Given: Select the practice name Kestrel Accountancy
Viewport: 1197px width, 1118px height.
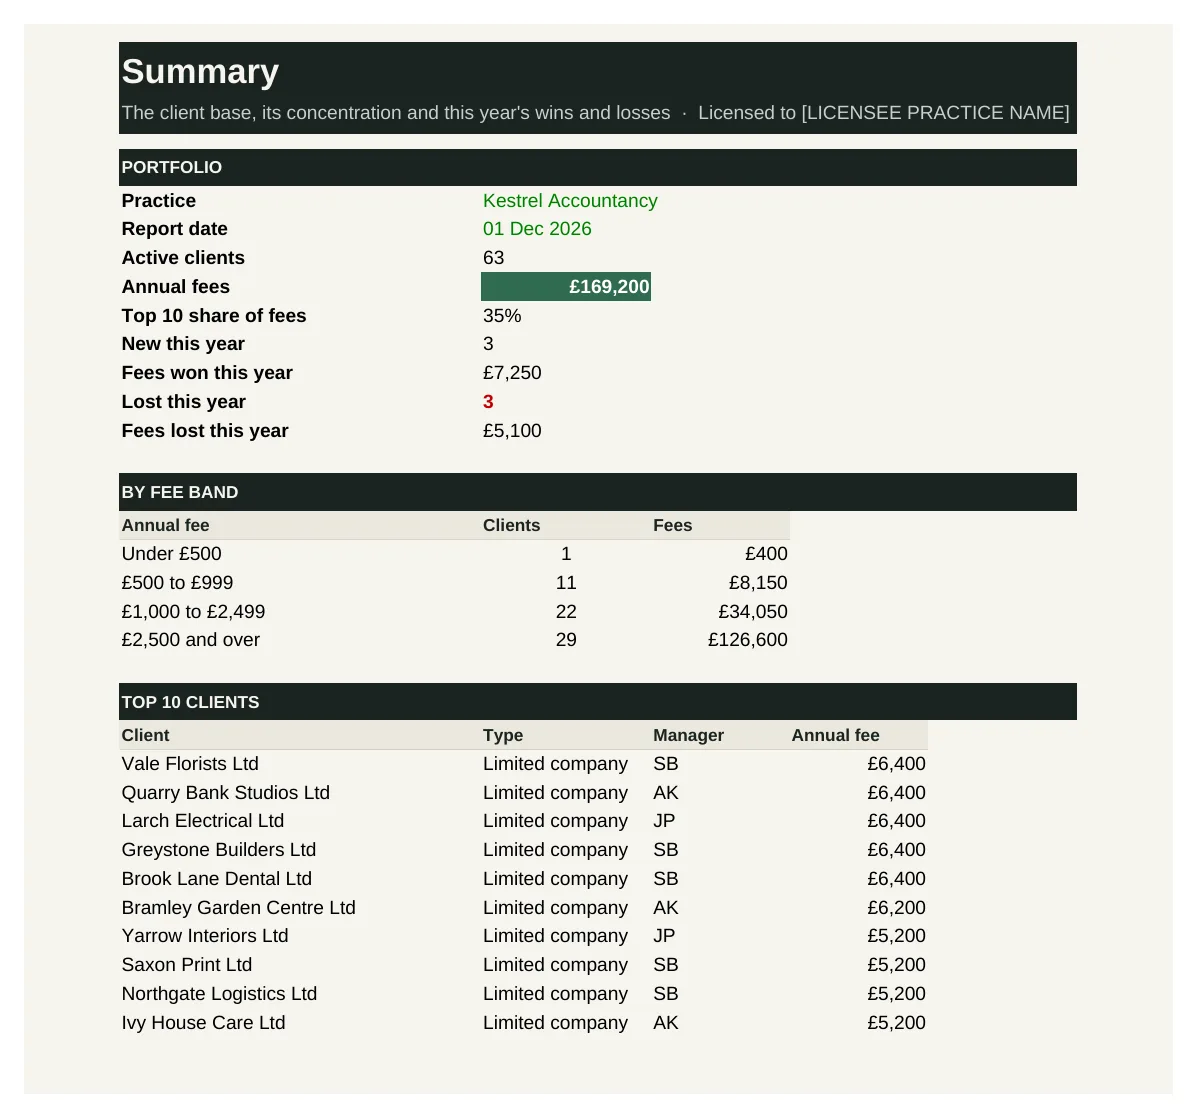Looking at the screenshot, I should click(x=569, y=201).
